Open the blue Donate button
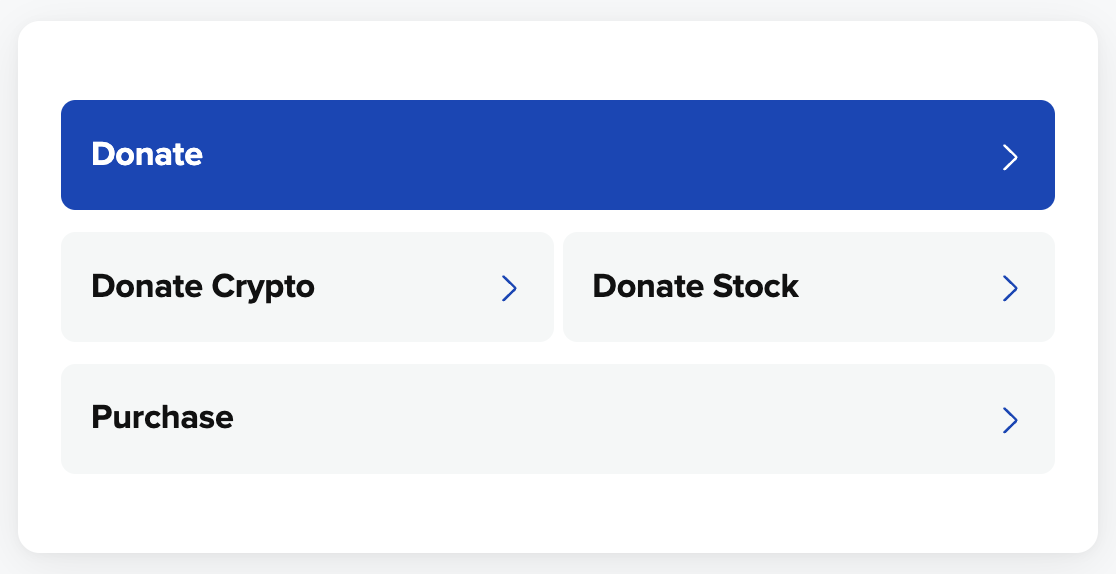Image resolution: width=1116 pixels, height=574 pixels. point(557,155)
